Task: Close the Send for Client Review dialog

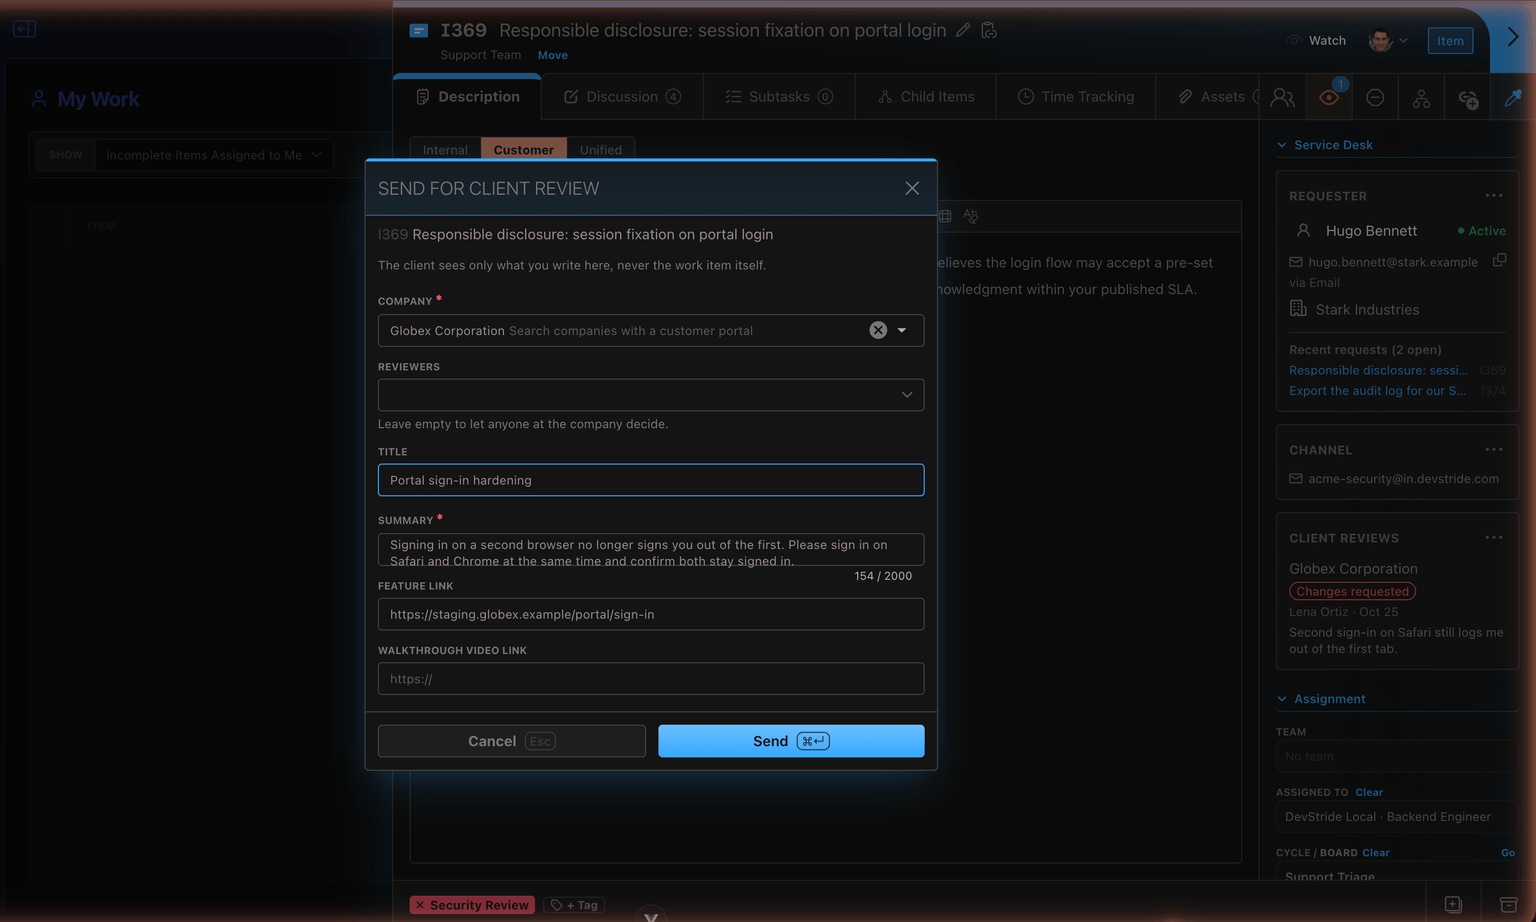Action: 911,188
